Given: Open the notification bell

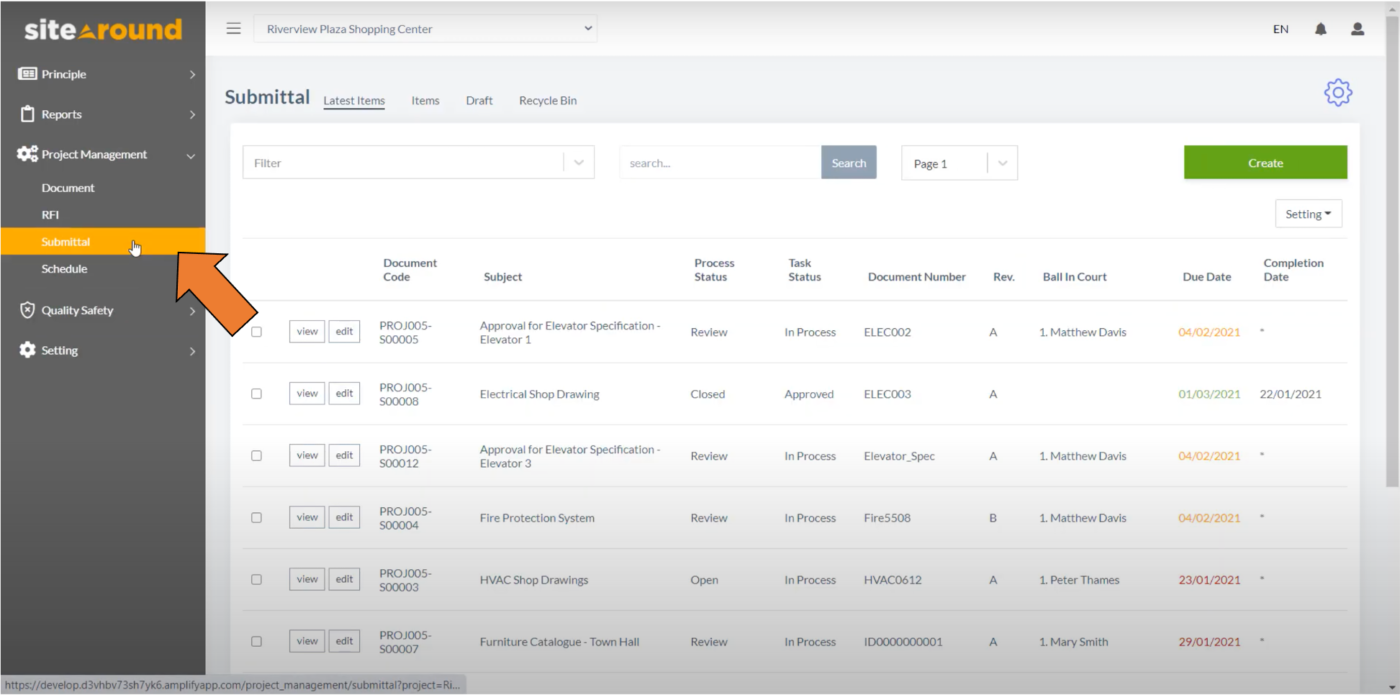Looking at the screenshot, I should point(1320,29).
